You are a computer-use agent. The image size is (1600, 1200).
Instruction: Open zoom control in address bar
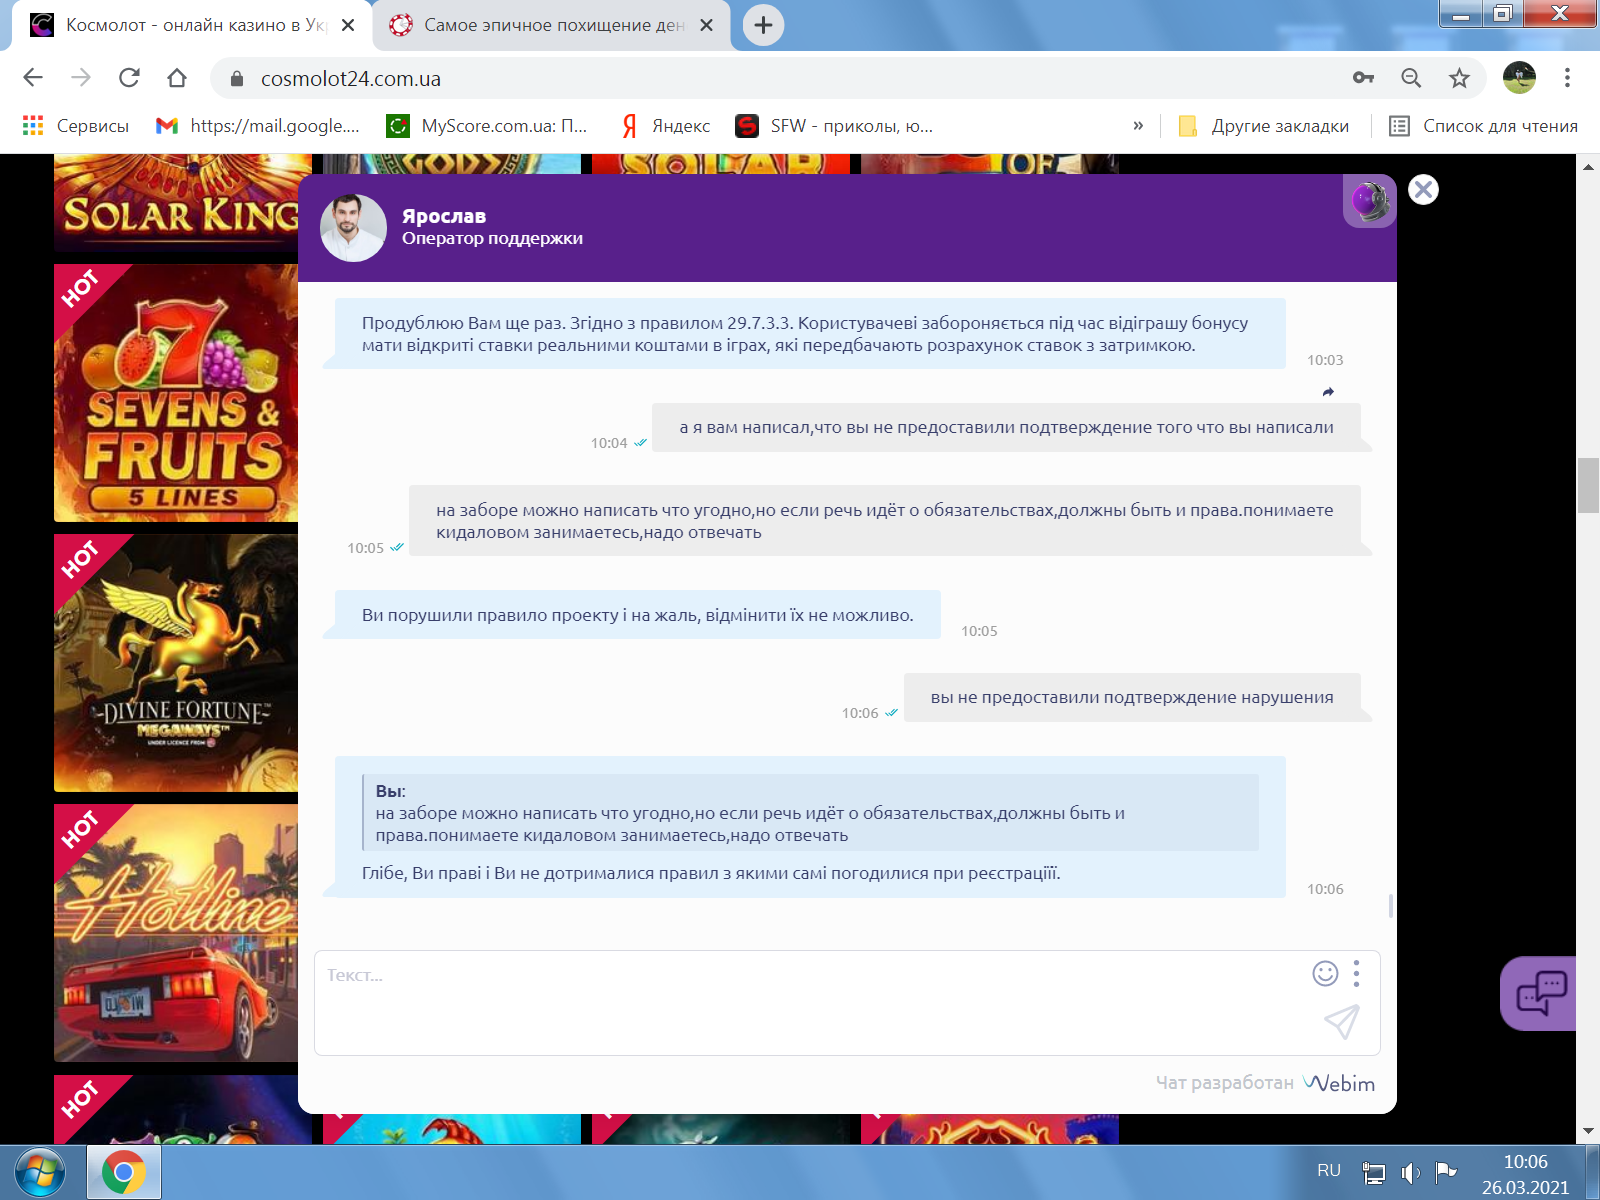1411,78
